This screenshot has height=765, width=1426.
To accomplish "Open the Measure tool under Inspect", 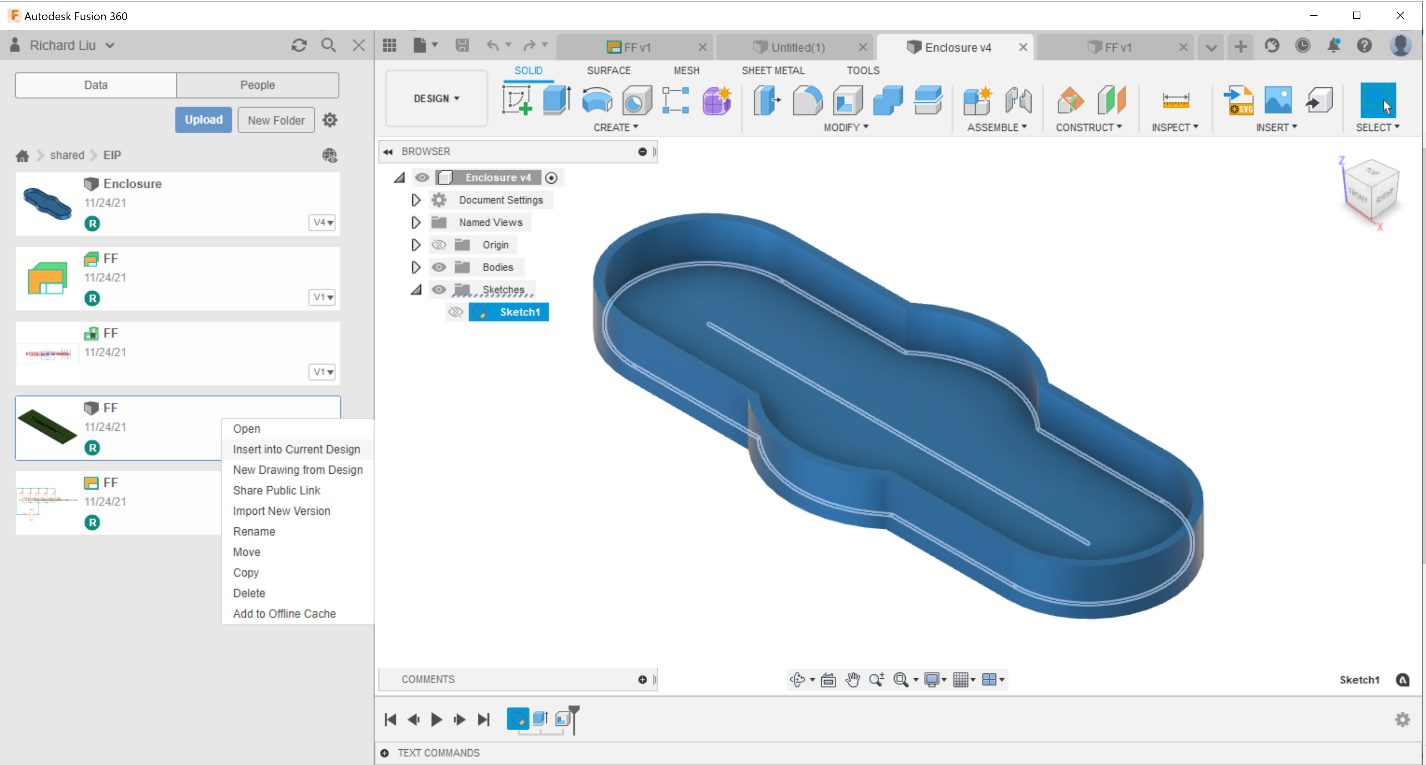I will [1174, 97].
